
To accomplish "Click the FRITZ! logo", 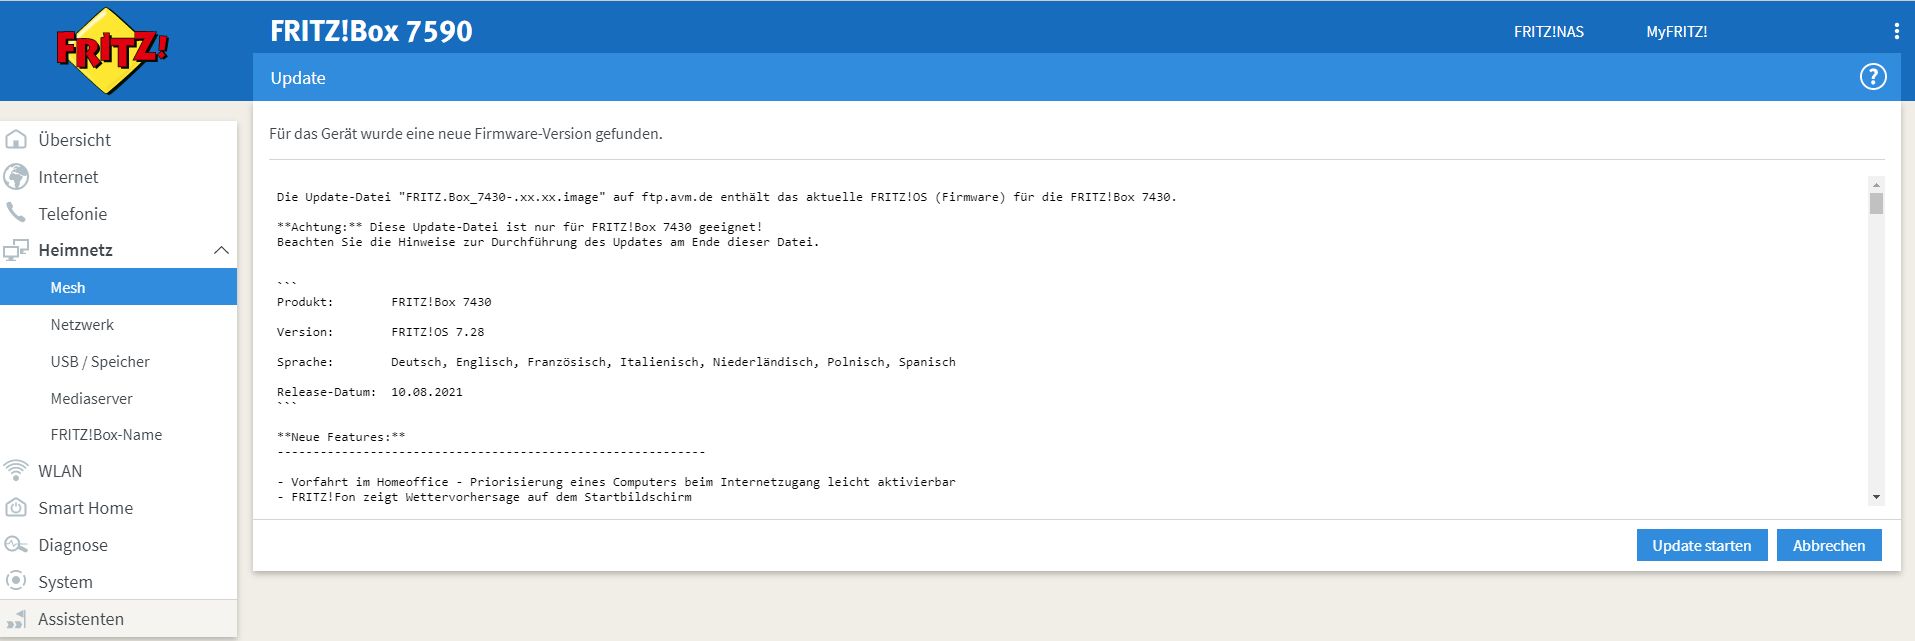I will 112,50.
